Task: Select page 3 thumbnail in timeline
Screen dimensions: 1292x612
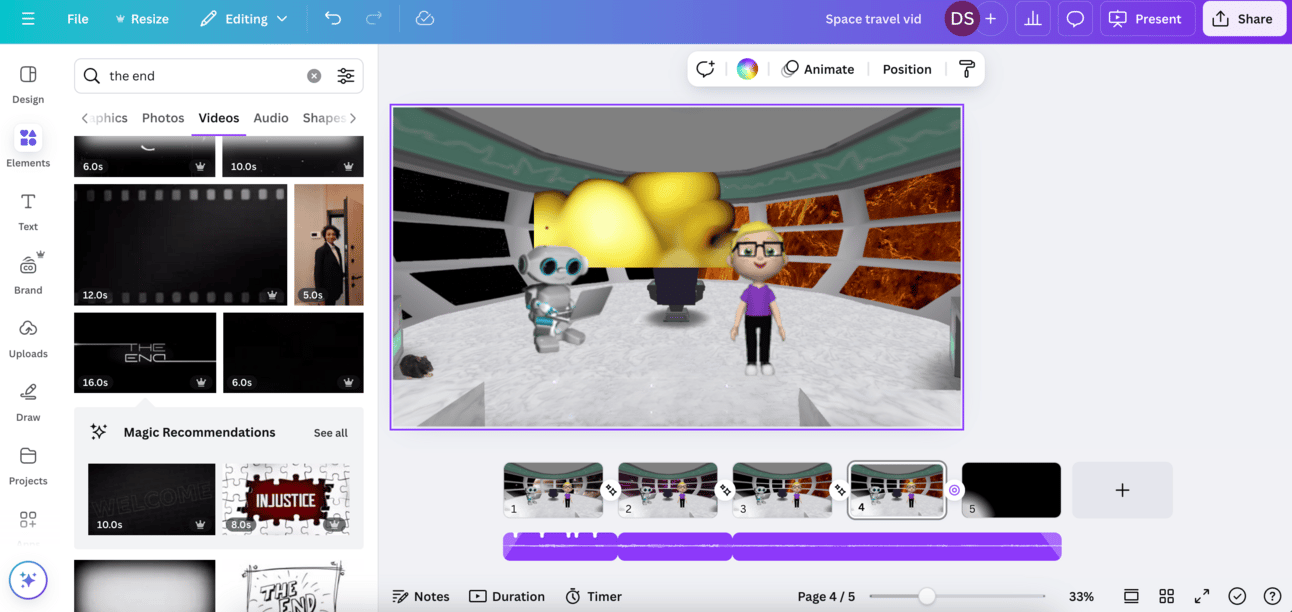Action: 782,490
